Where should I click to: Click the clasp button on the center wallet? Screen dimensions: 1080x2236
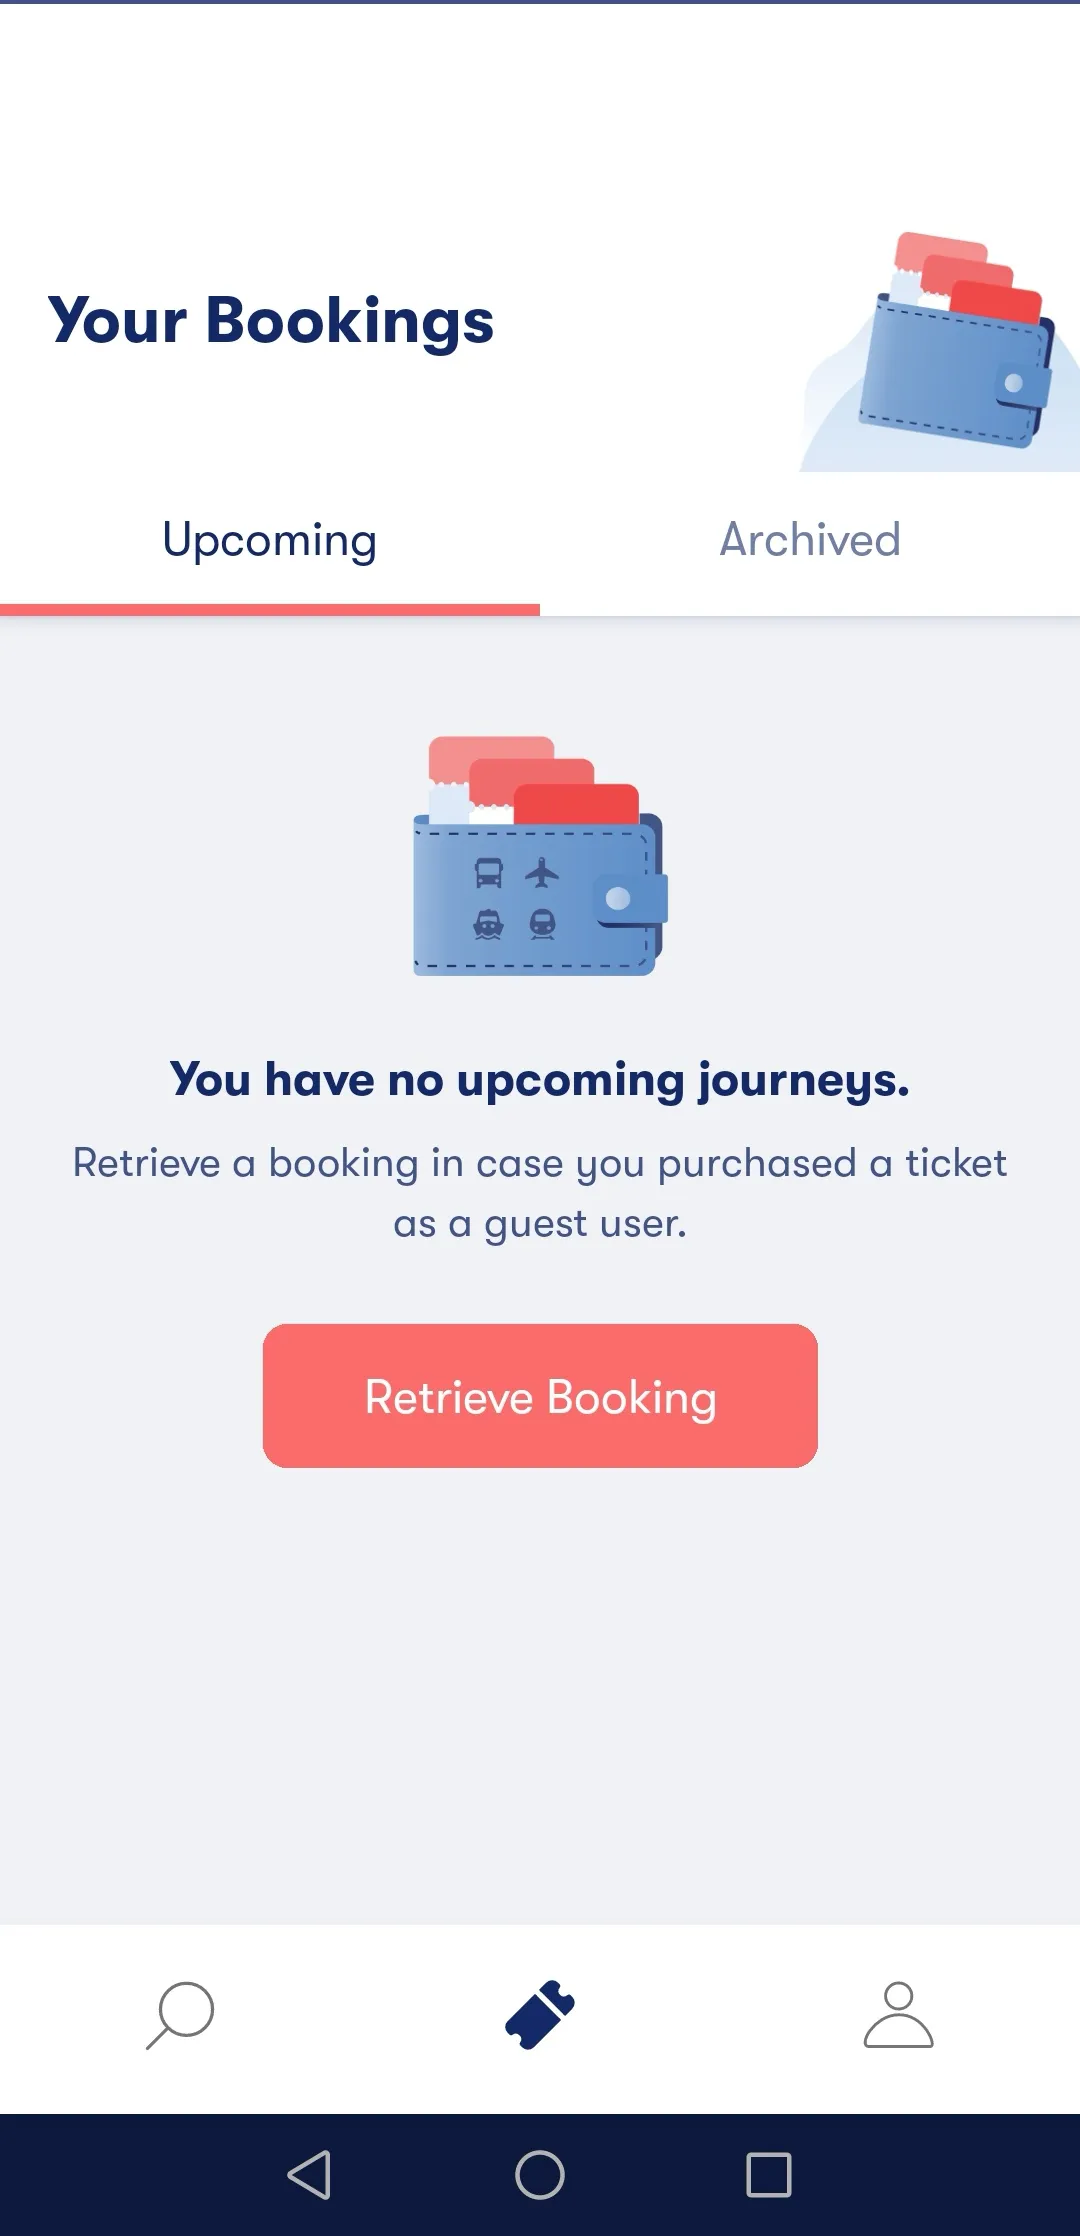pos(620,898)
